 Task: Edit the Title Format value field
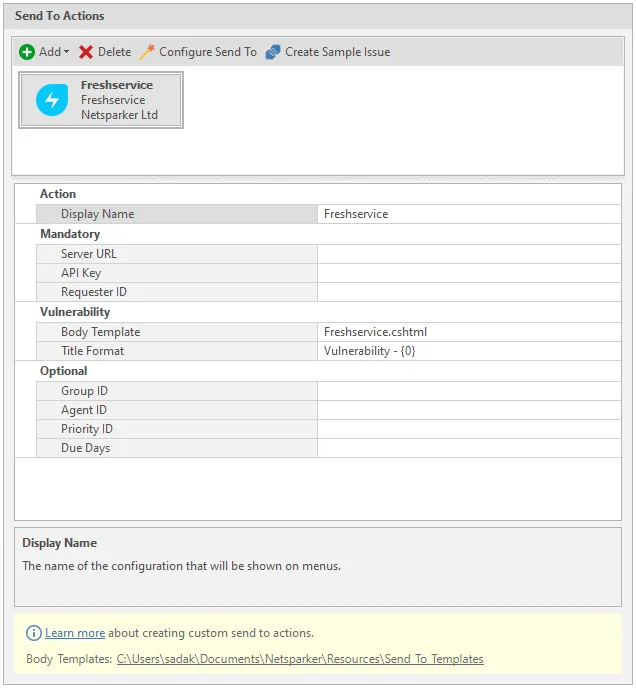click(x=469, y=351)
